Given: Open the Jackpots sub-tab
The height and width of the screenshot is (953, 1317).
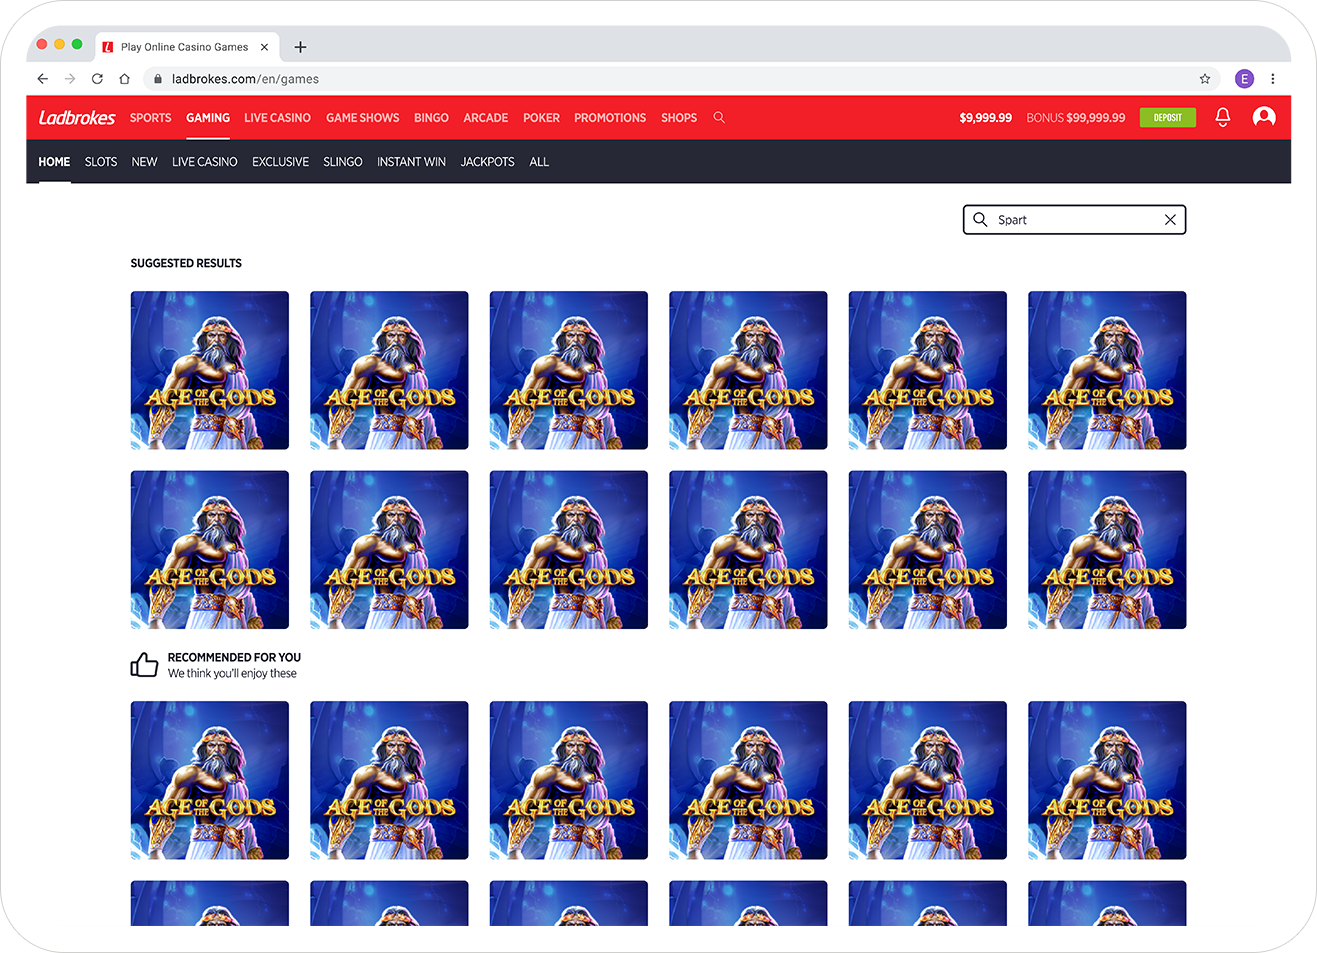Looking at the screenshot, I should click(487, 162).
